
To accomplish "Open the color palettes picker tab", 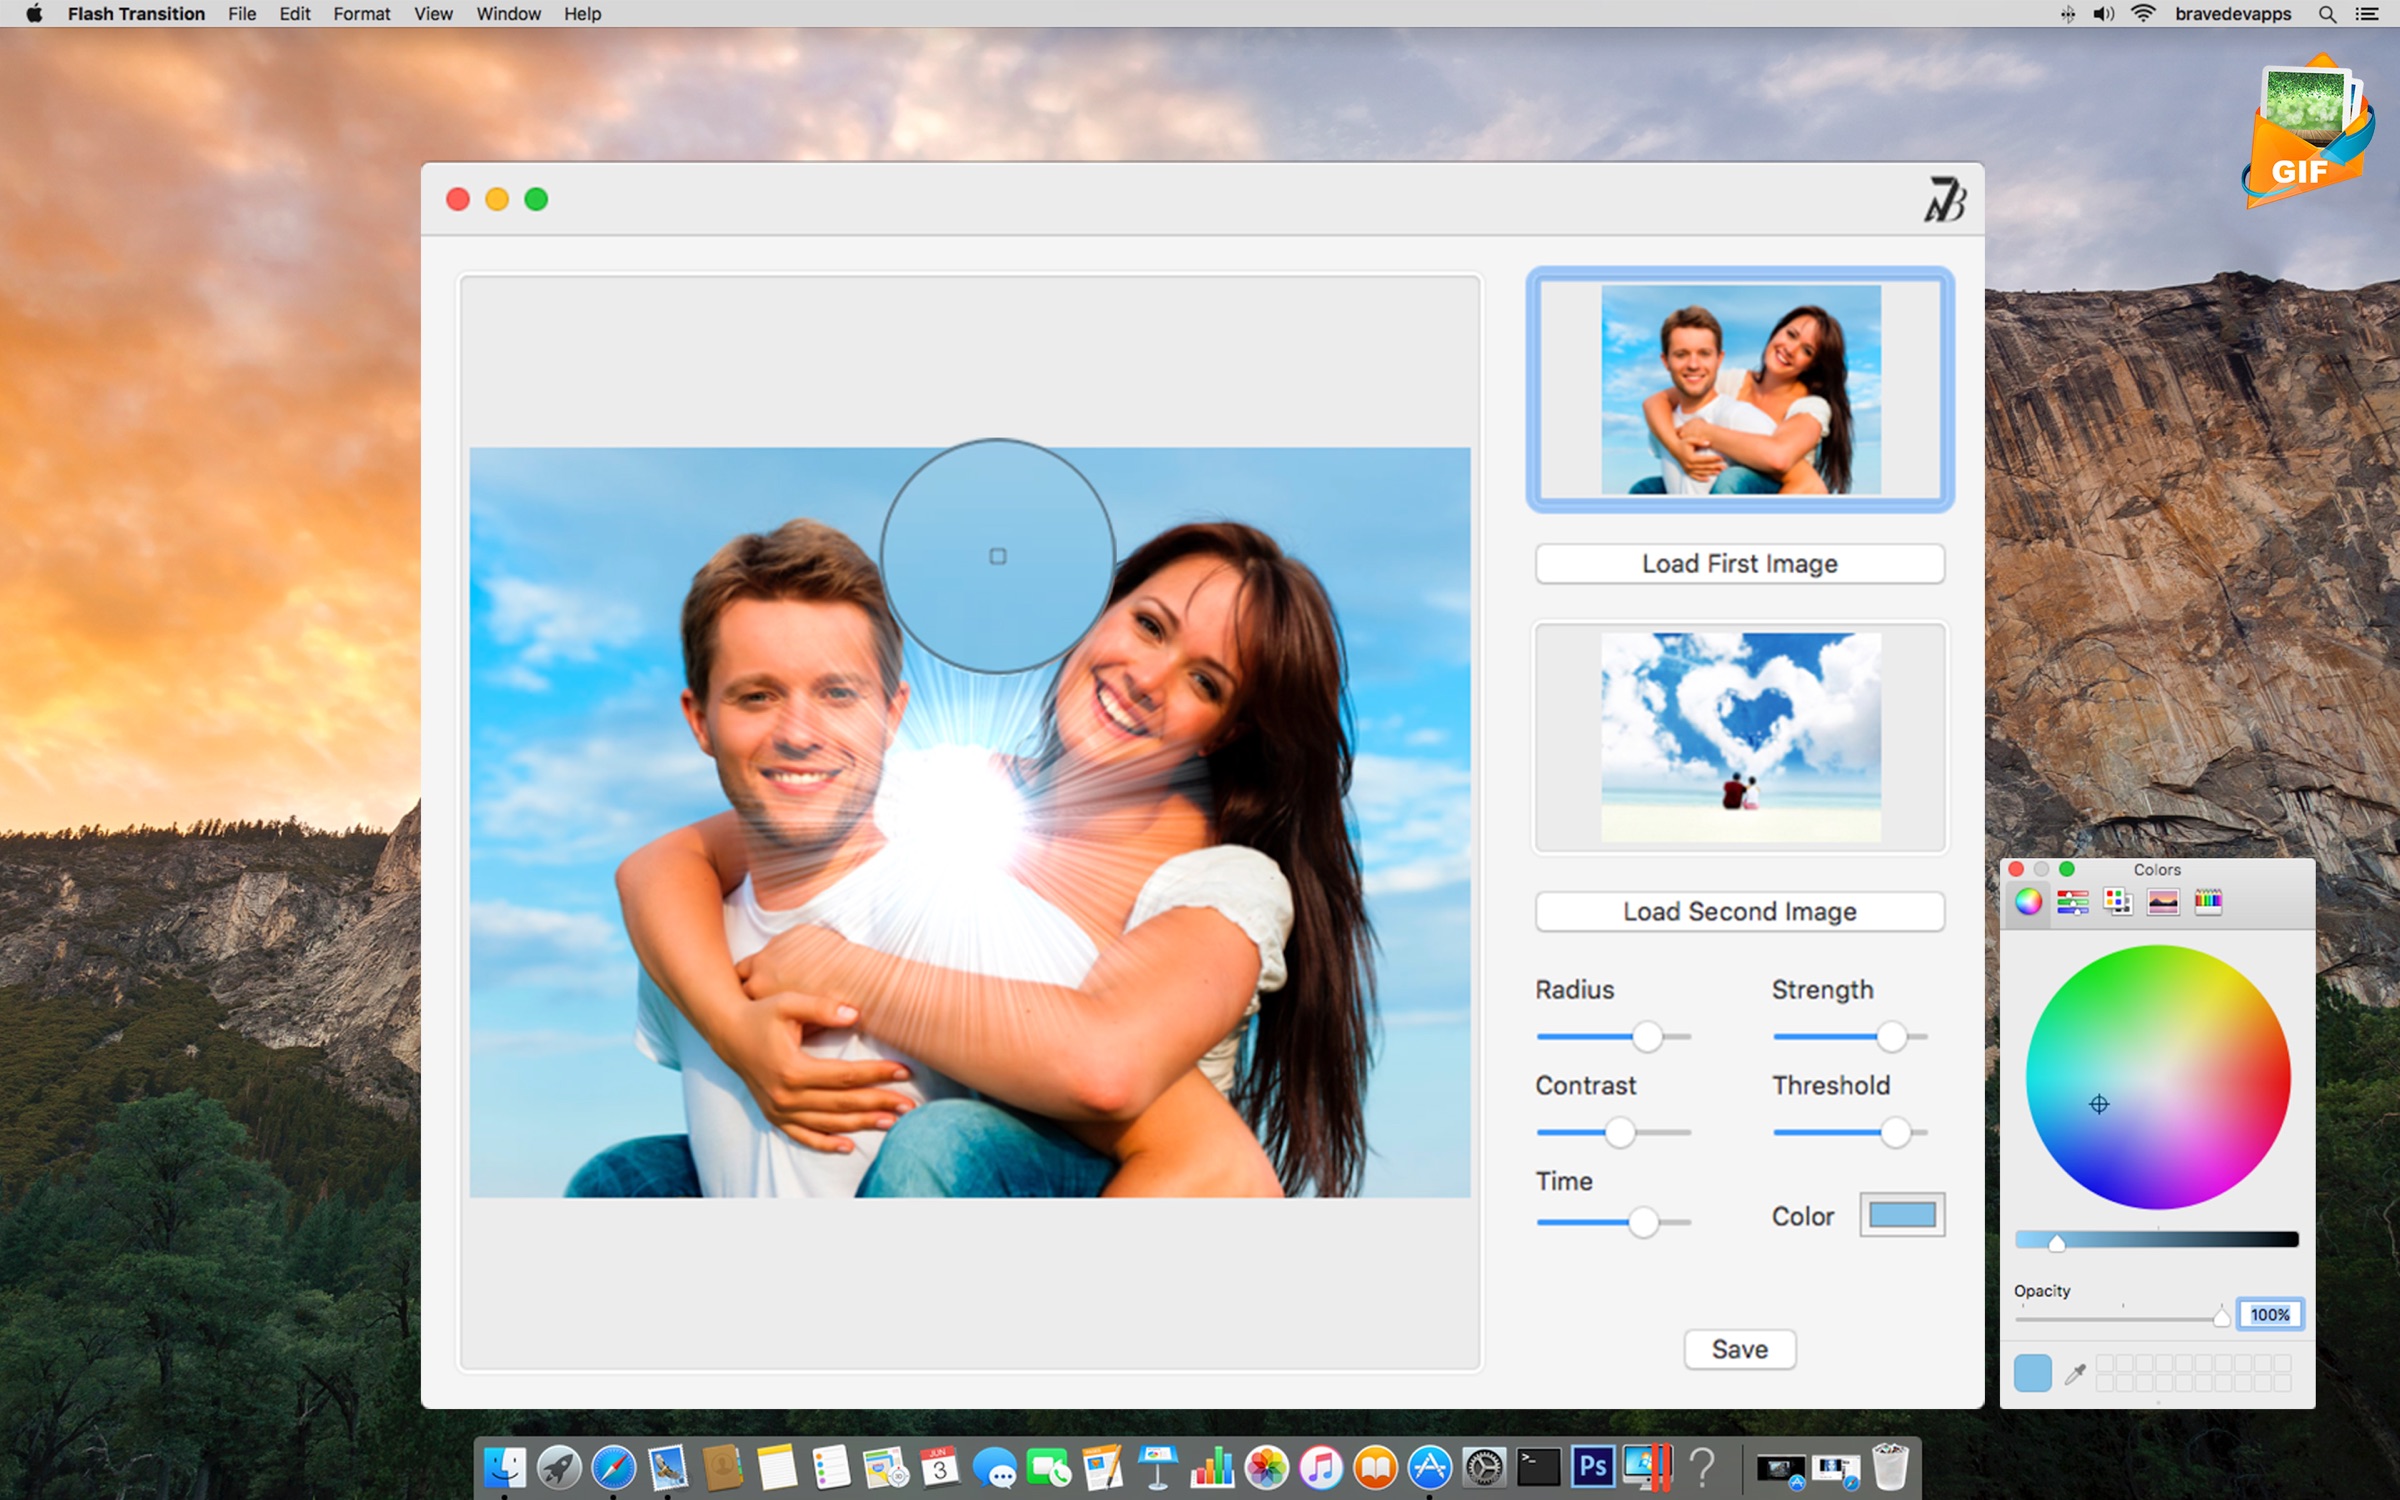I will click(2117, 902).
